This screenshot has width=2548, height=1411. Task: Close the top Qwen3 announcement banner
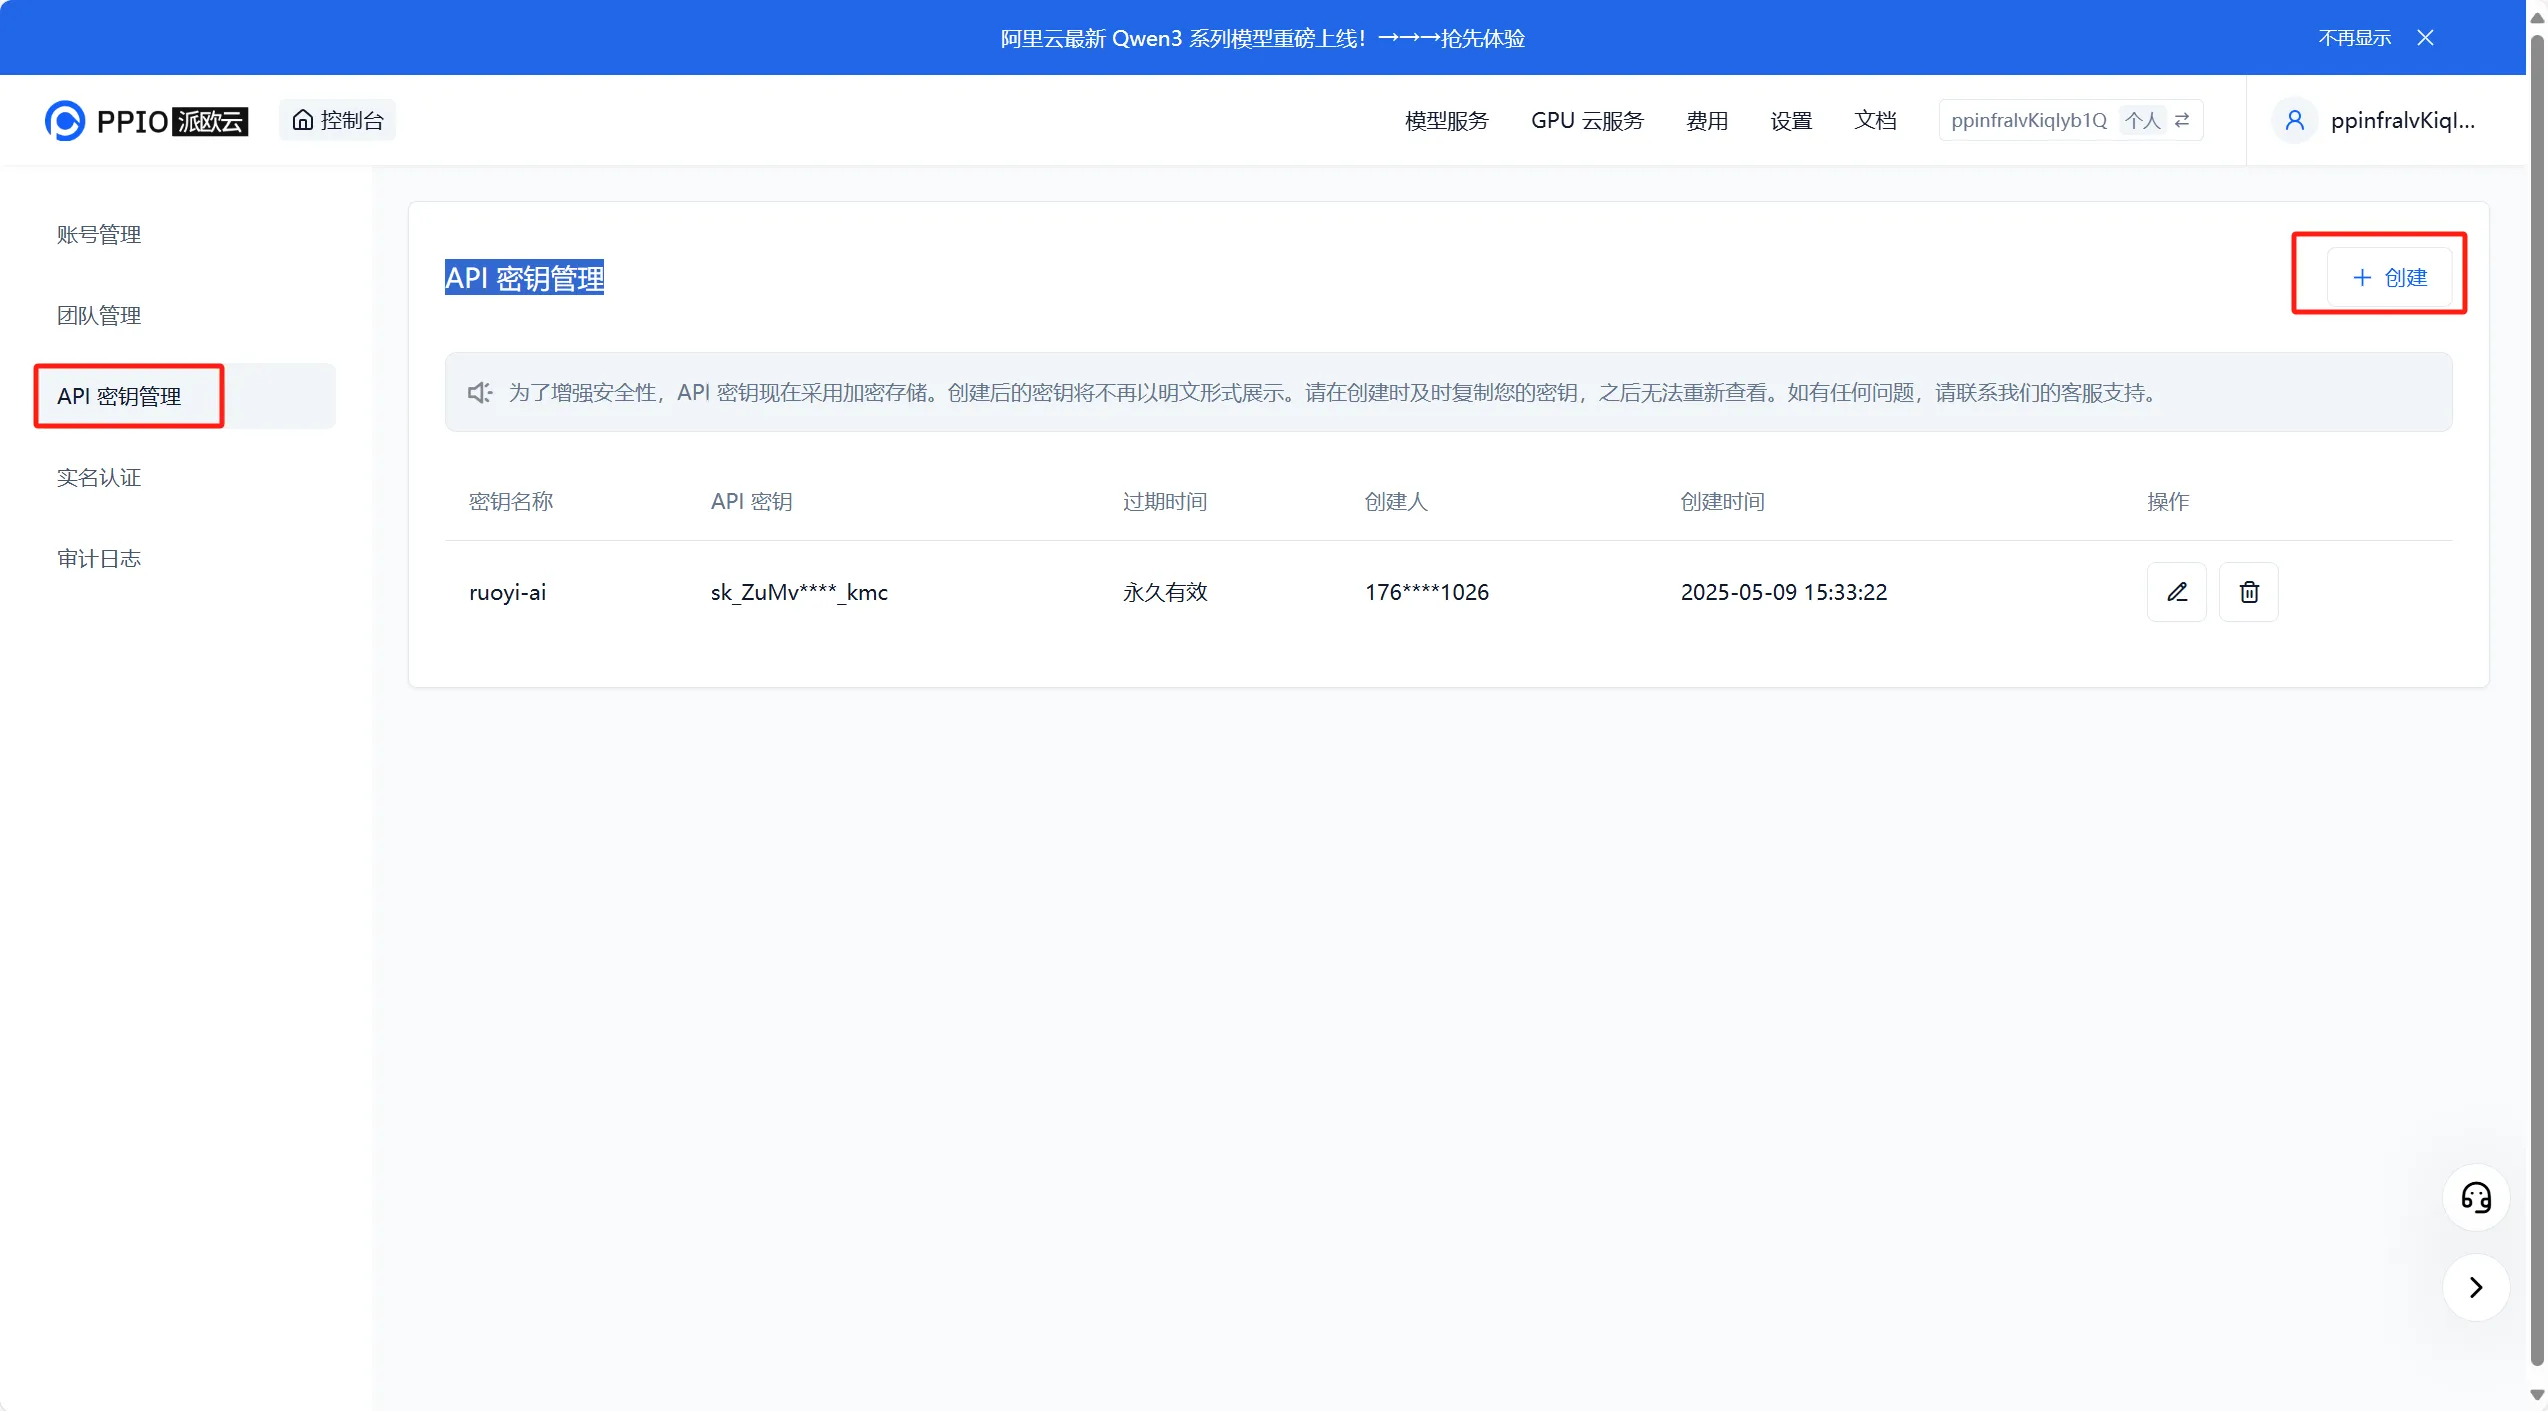[x=2425, y=38]
